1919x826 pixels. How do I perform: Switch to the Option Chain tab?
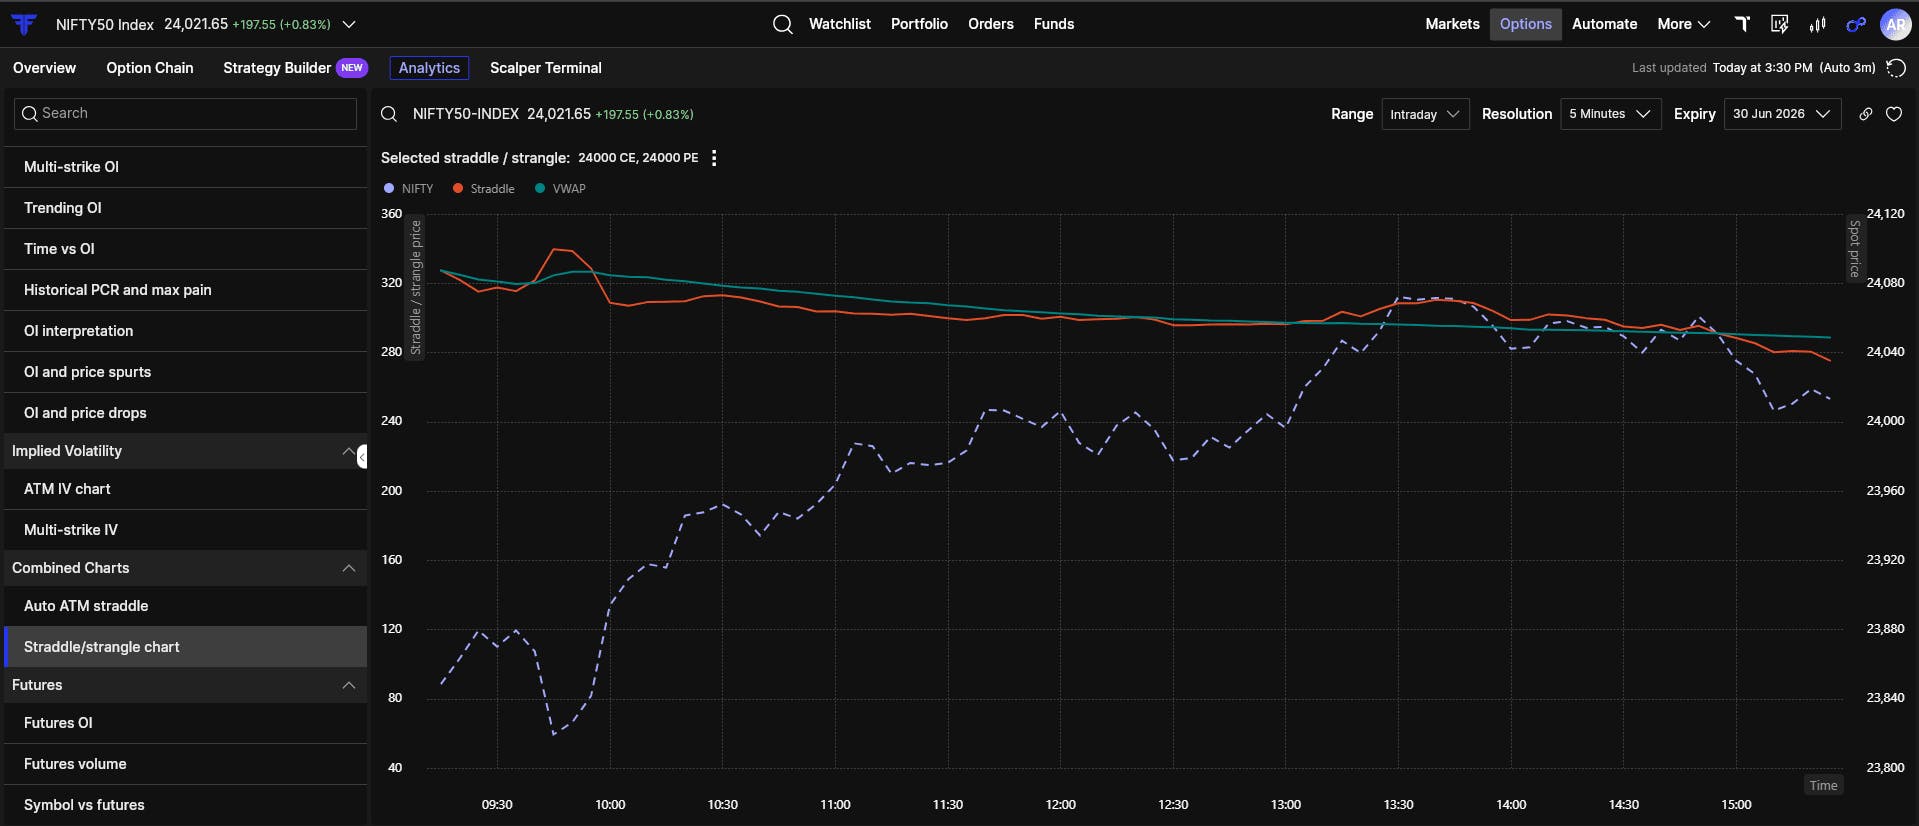150,68
